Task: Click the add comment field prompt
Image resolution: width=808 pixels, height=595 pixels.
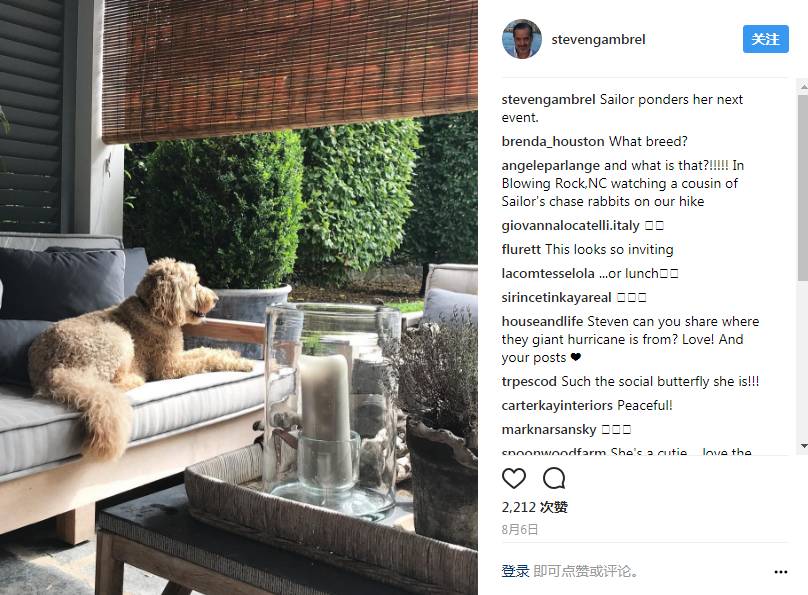Action: coord(586,571)
